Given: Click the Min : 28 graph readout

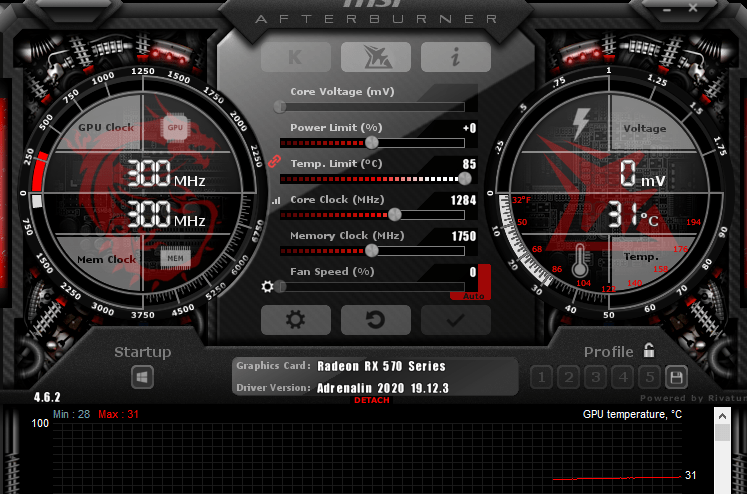Looking at the screenshot, I should [x=71, y=414].
